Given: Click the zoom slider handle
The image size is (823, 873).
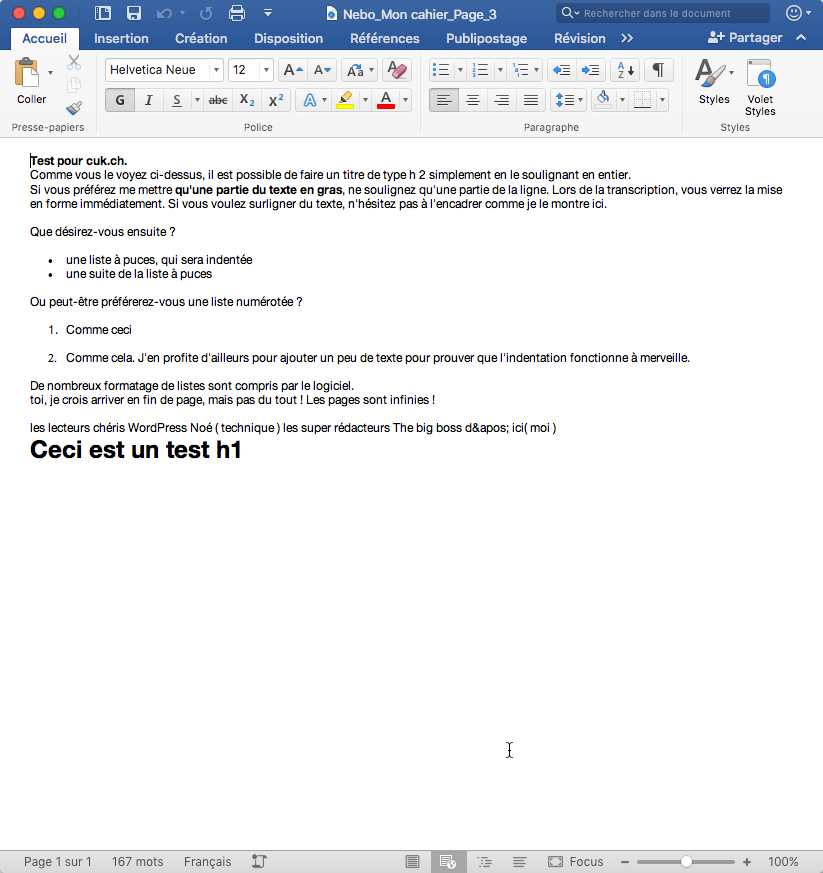Looking at the screenshot, I should 686,862.
